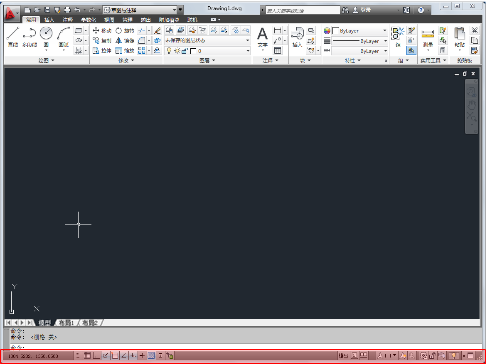486x364 pixels.
Task: Select the Layout2 (布局2) tab
Action: (90, 323)
